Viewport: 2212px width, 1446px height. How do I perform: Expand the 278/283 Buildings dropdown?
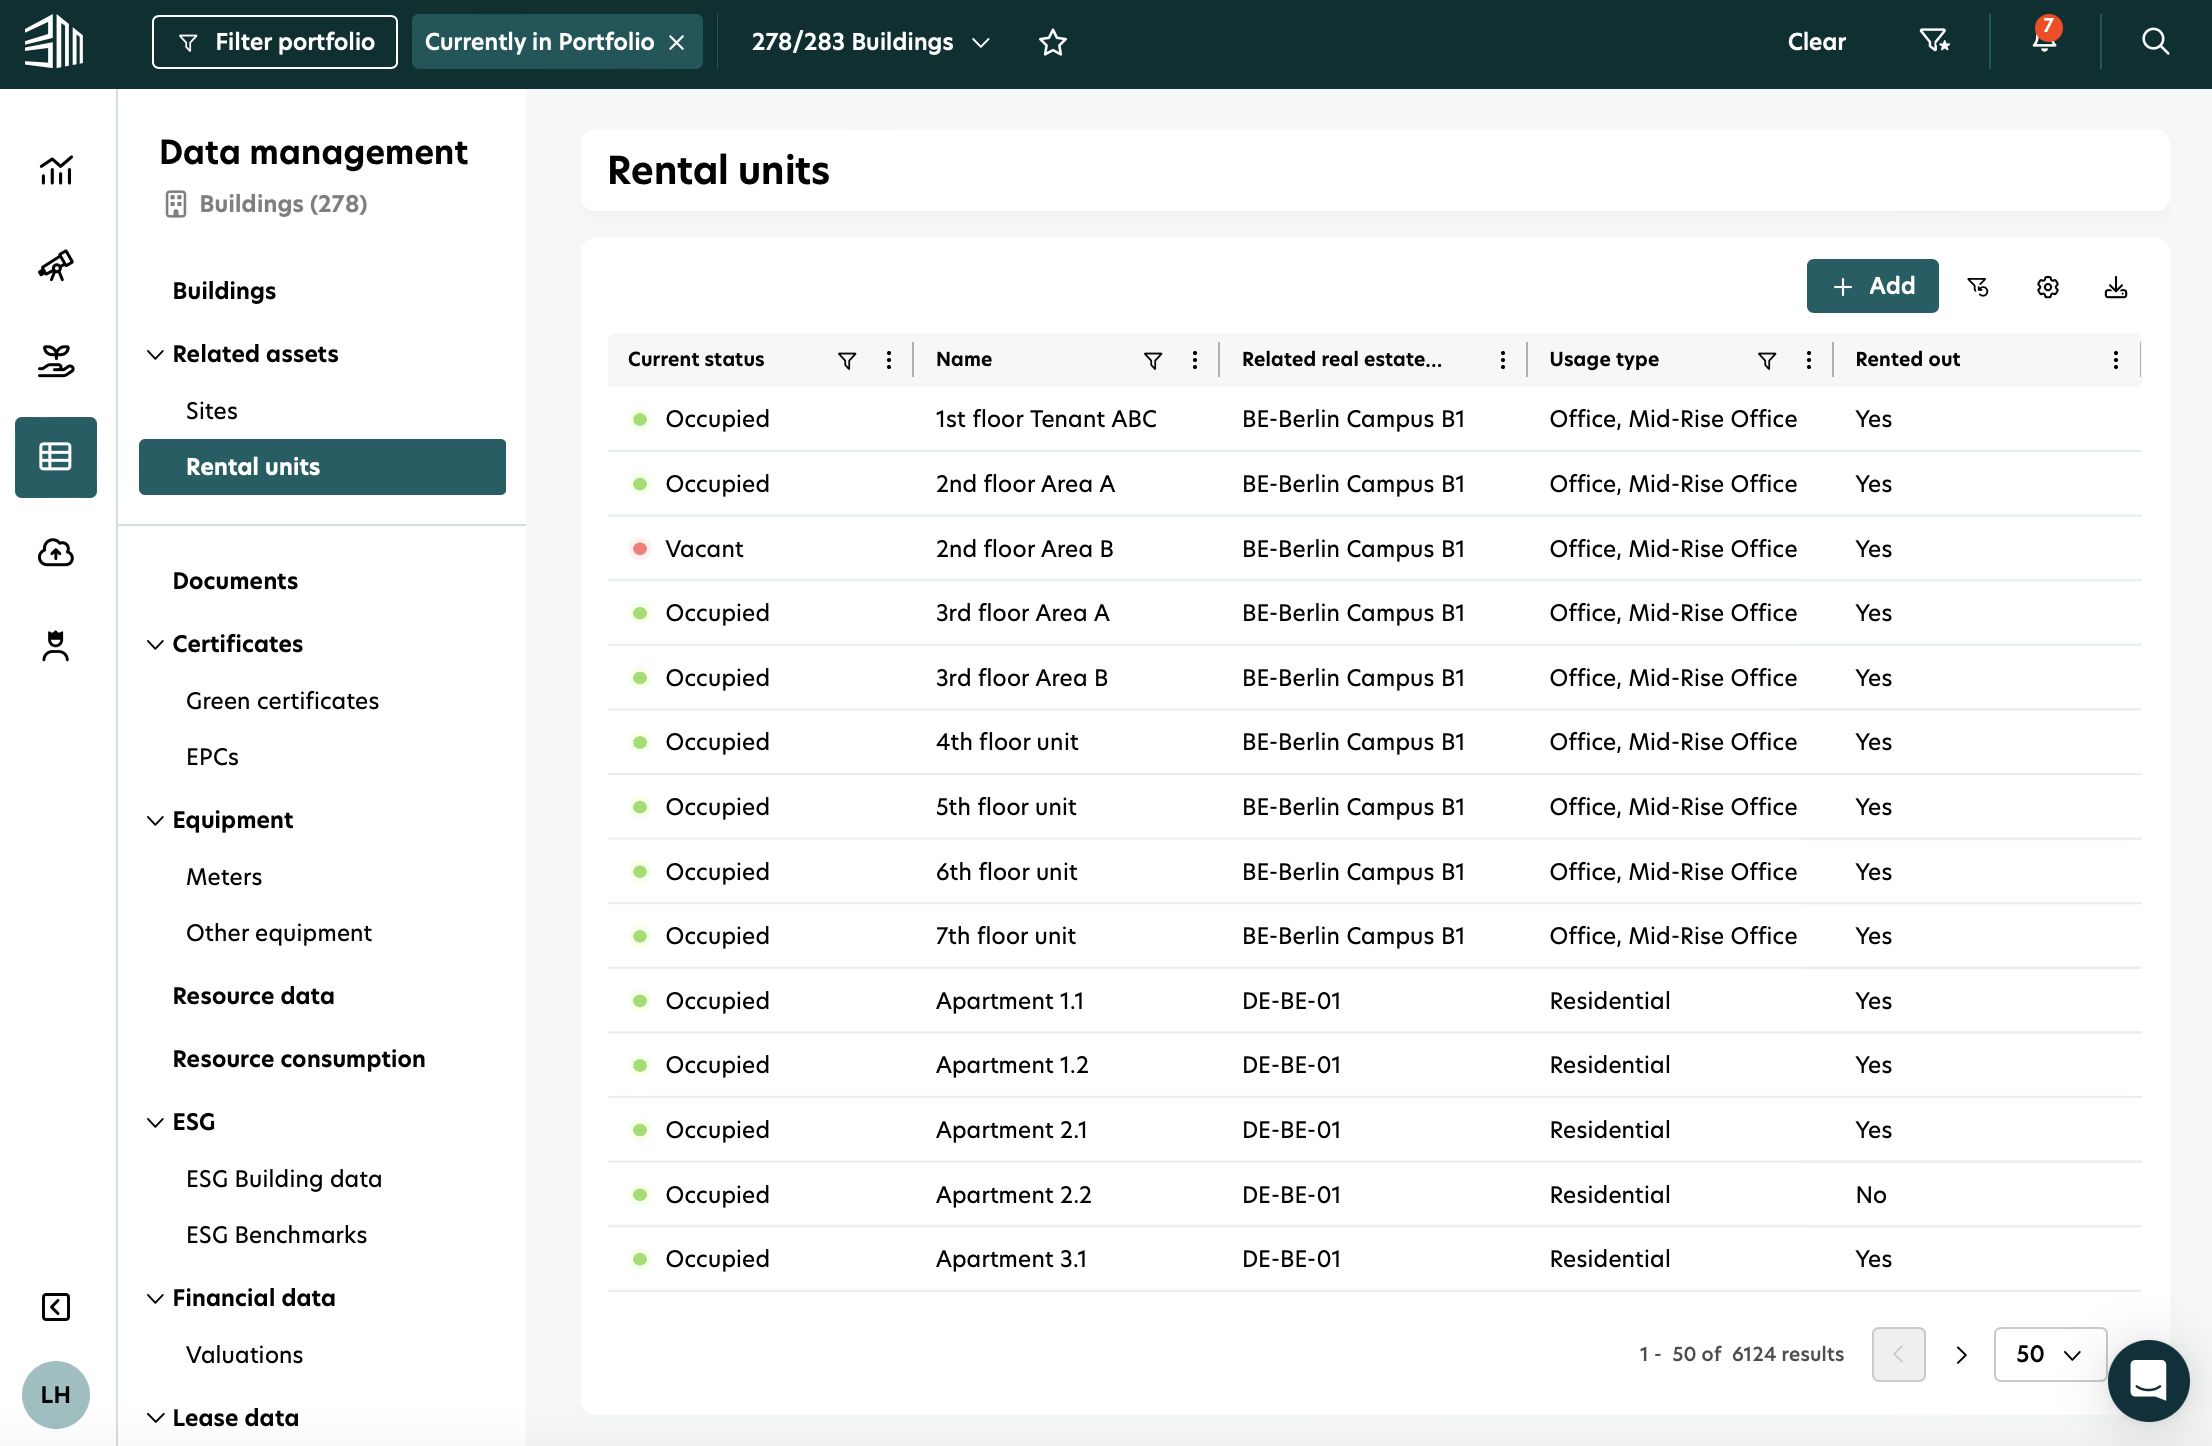(x=870, y=42)
